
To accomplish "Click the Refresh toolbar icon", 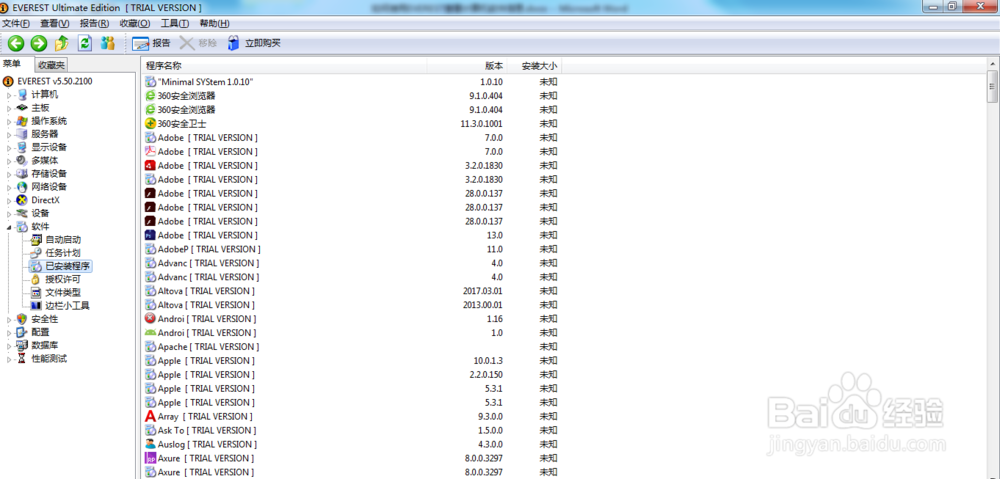I will tap(85, 43).
